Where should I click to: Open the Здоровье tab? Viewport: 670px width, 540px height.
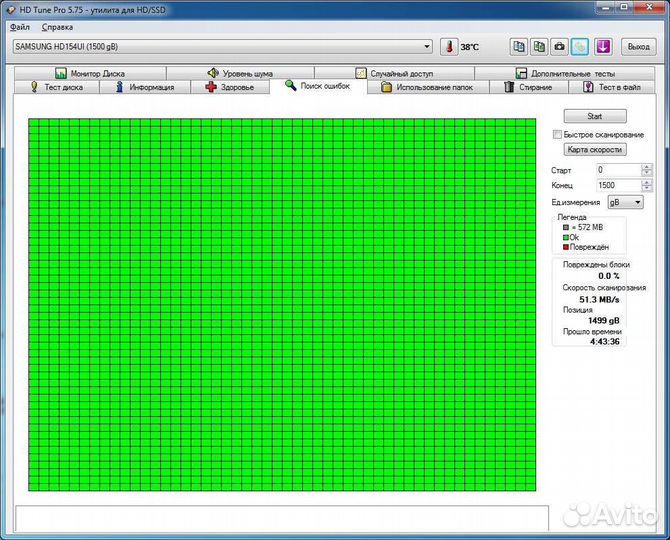click(x=230, y=87)
